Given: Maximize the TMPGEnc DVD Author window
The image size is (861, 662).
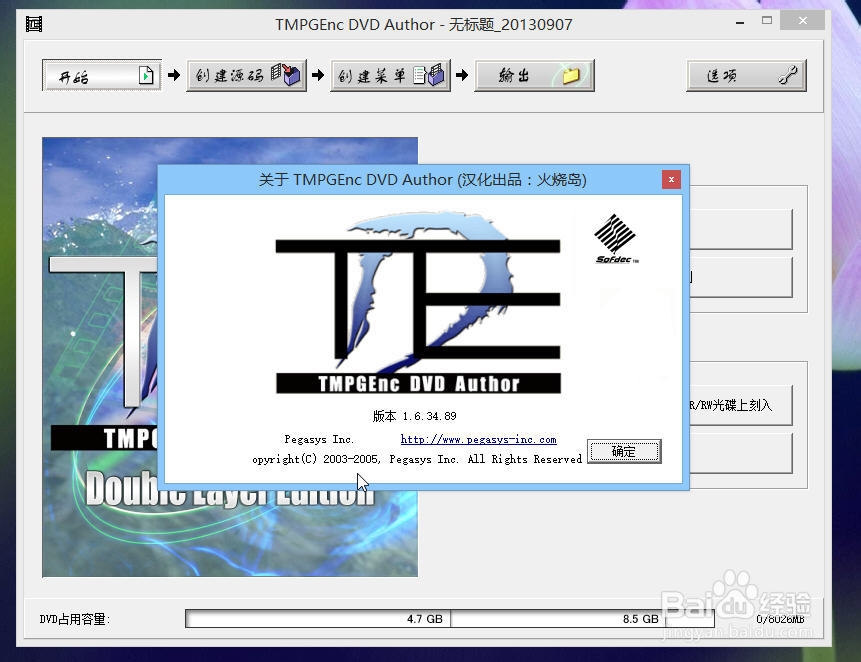Looking at the screenshot, I should click(767, 21).
